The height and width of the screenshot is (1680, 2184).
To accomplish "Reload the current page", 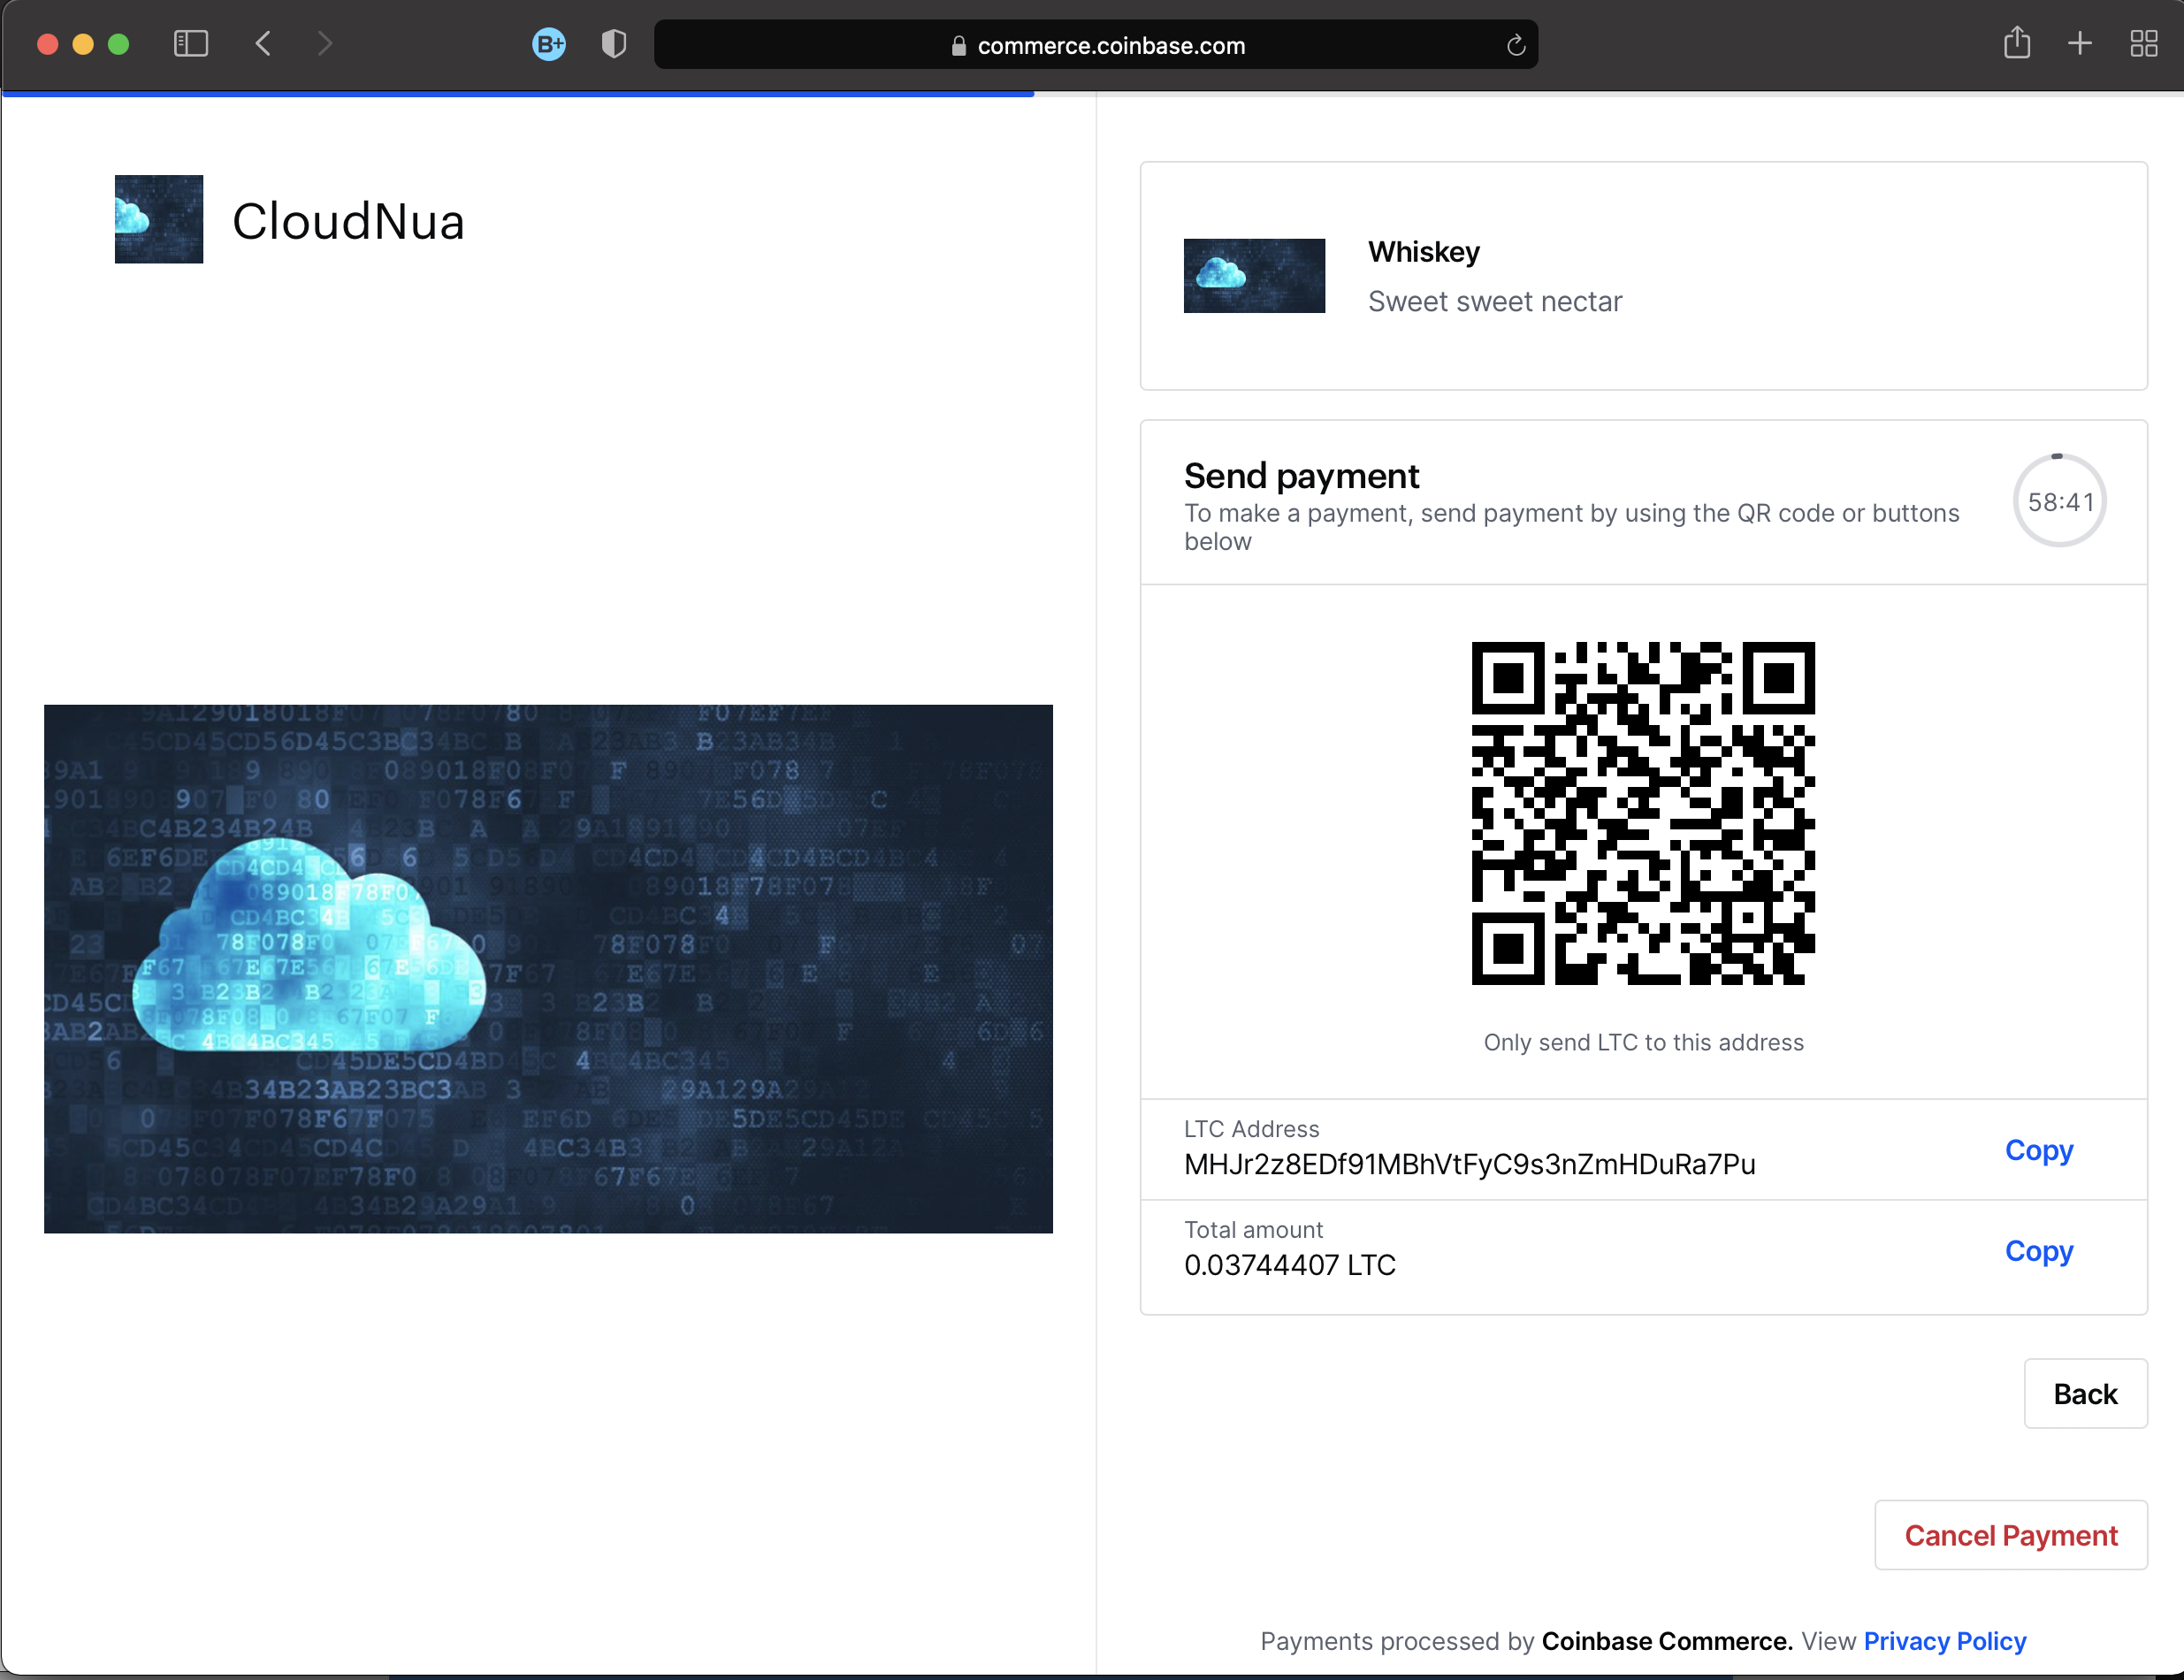I will tap(1515, 45).
